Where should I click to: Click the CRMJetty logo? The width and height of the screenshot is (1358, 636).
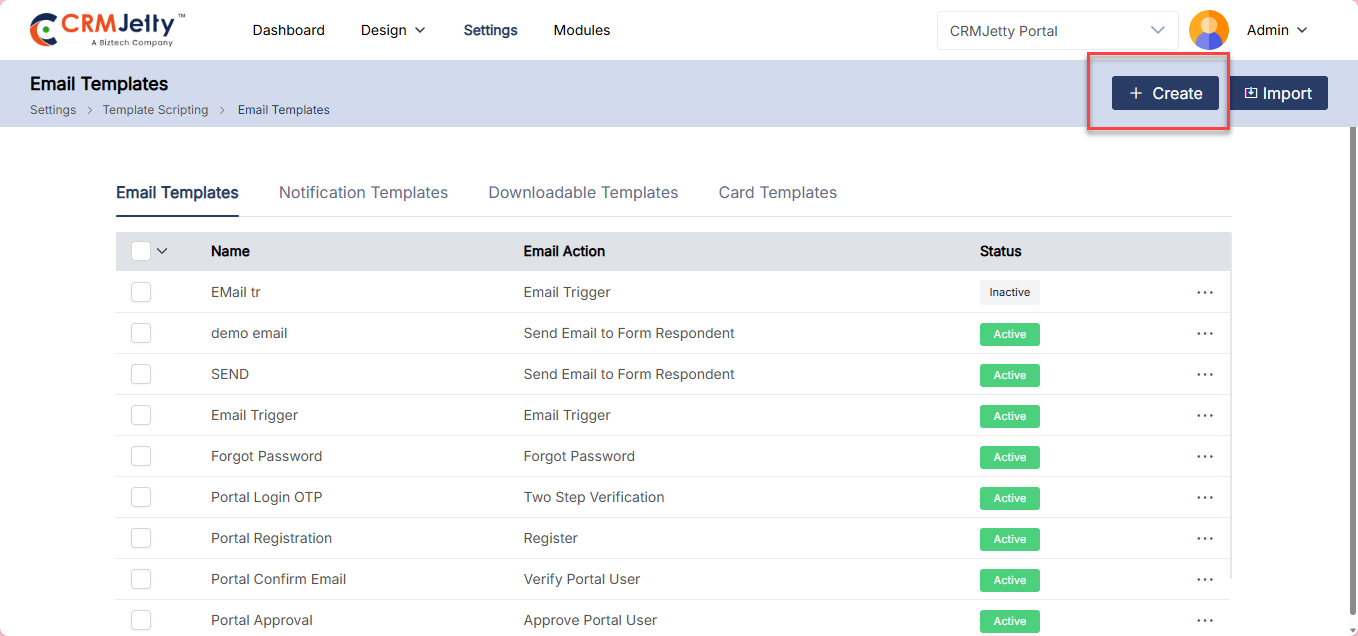[108, 30]
